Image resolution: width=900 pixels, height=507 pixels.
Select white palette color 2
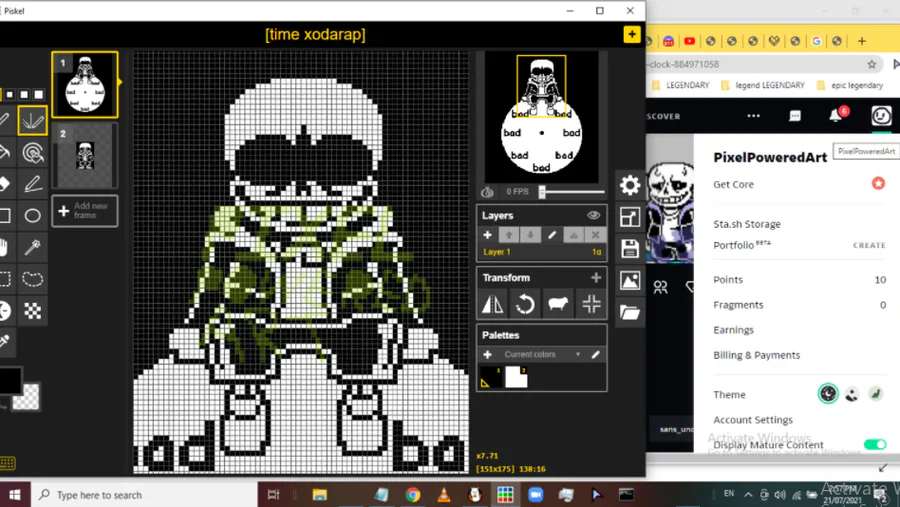coord(516,377)
